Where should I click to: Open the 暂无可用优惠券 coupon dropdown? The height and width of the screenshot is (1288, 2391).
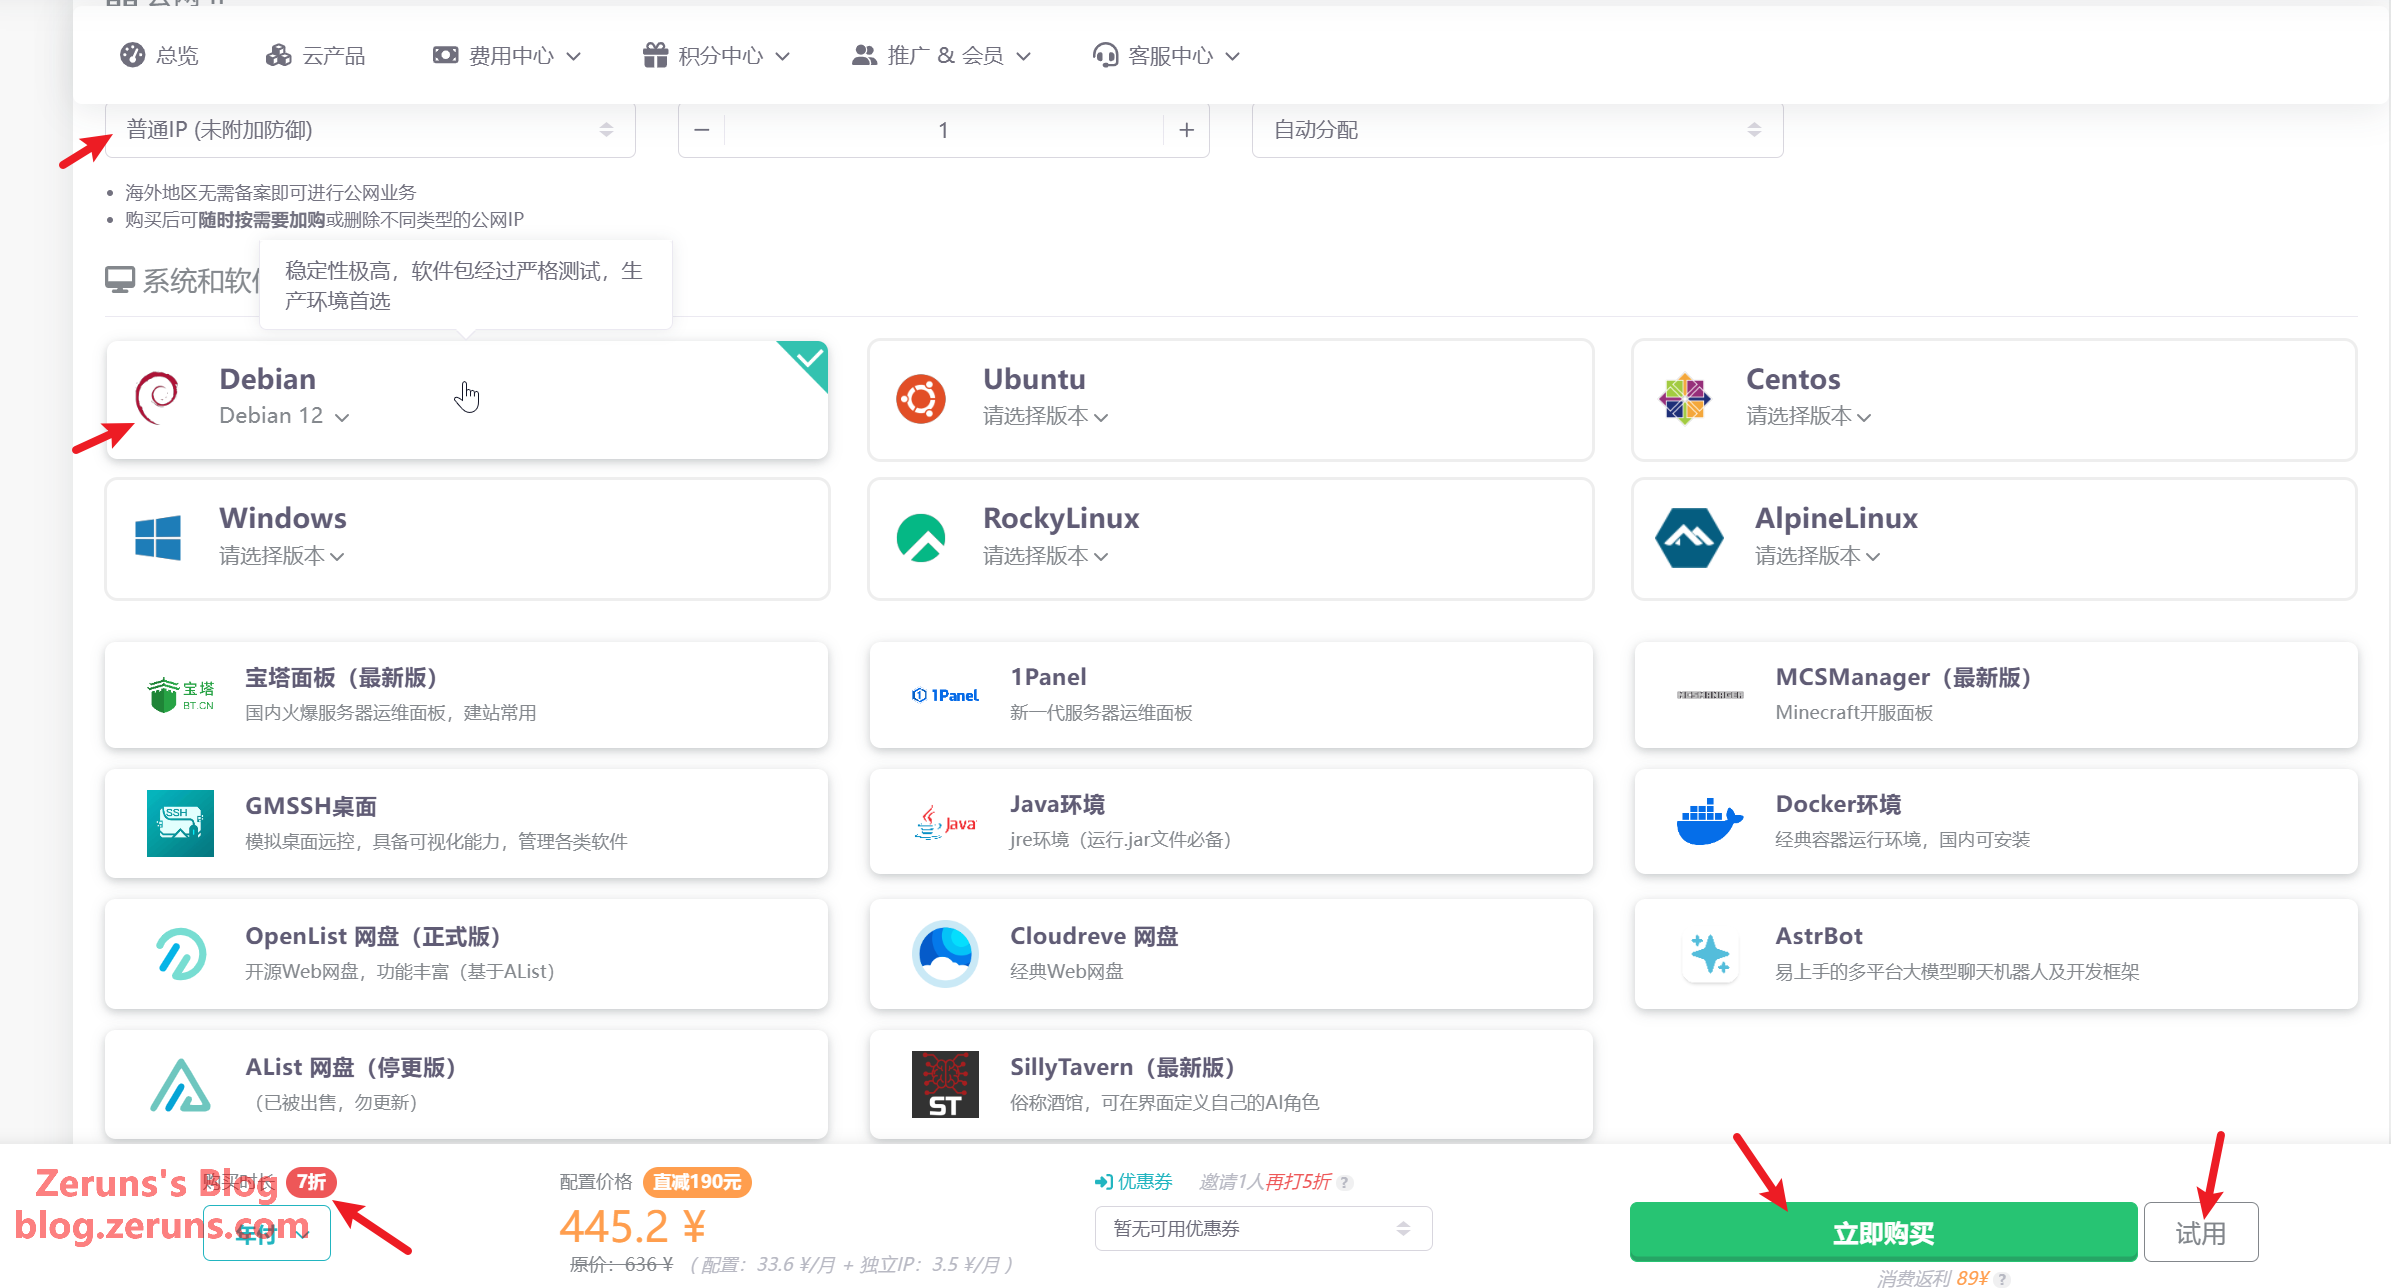pos(1262,1228)
